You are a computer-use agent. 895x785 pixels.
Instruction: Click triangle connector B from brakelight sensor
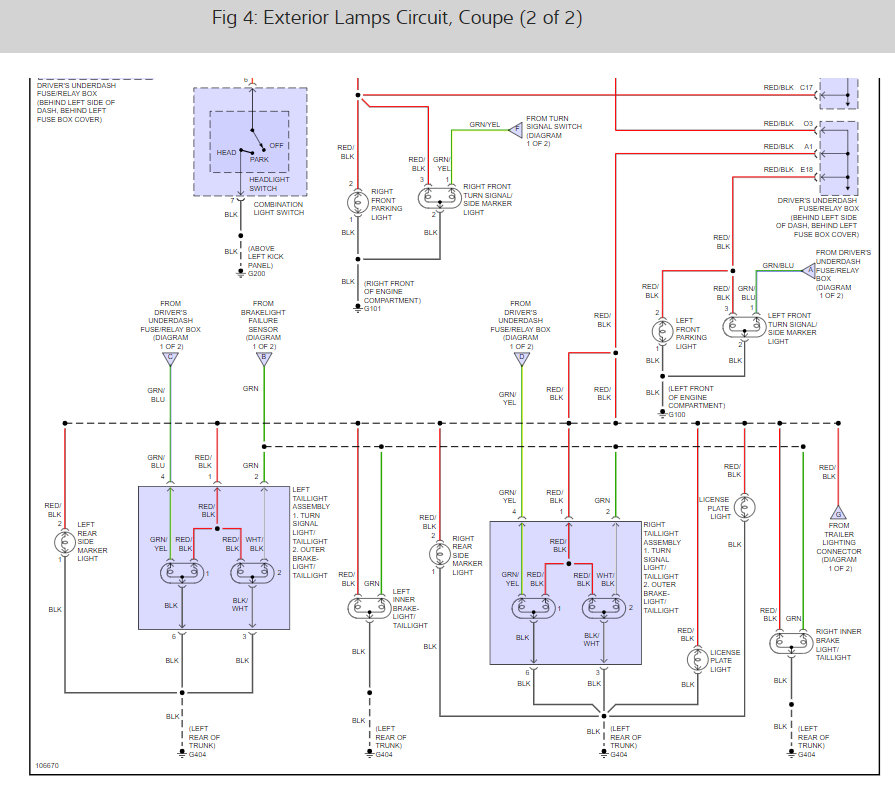pos(264,359)
